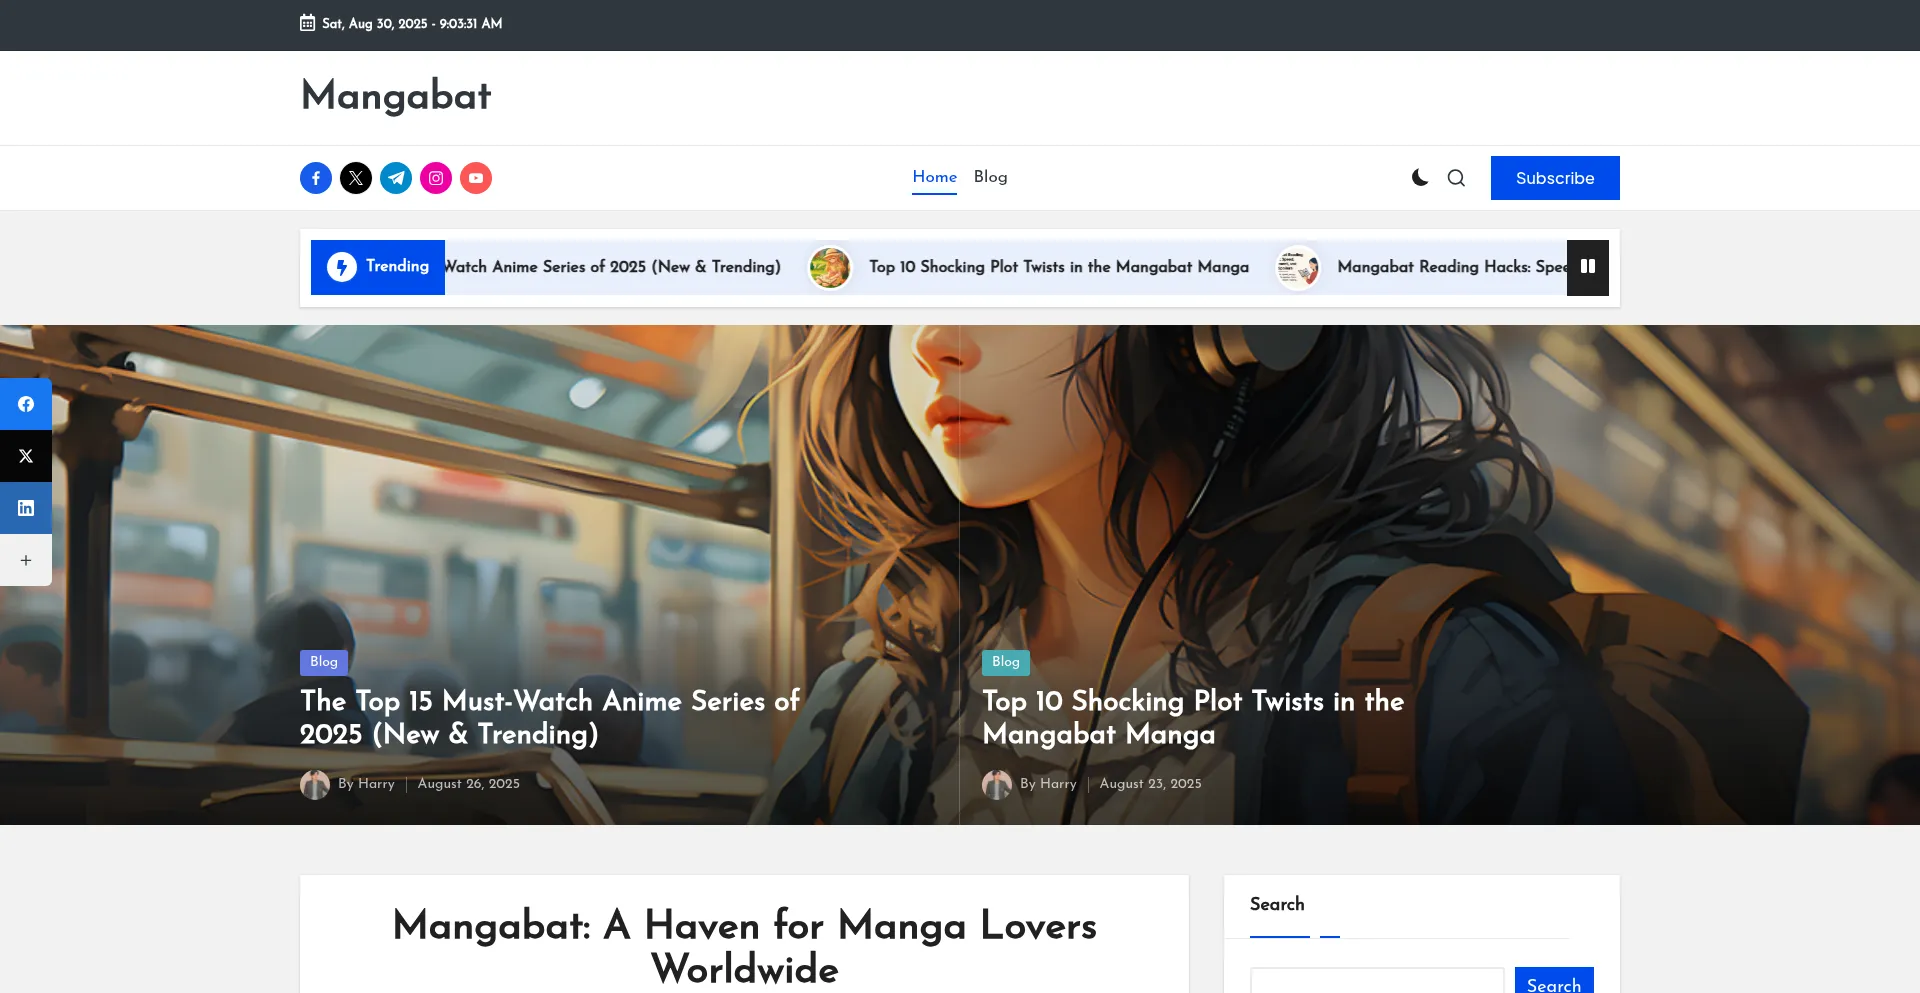Click the Trending lightning bolt icon

(x=342, y=267)
